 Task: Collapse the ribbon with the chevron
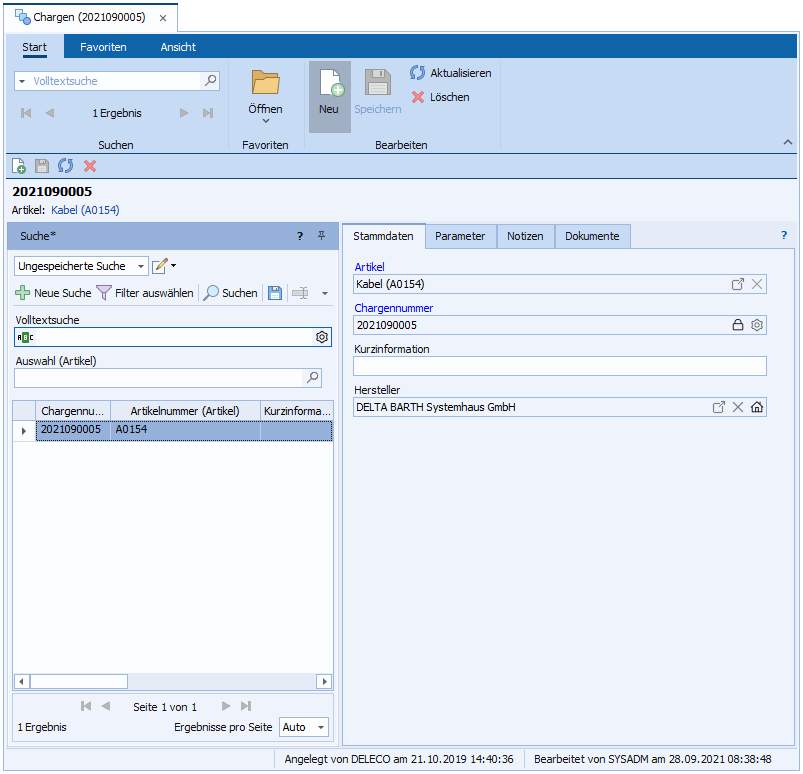click(788, 144)
